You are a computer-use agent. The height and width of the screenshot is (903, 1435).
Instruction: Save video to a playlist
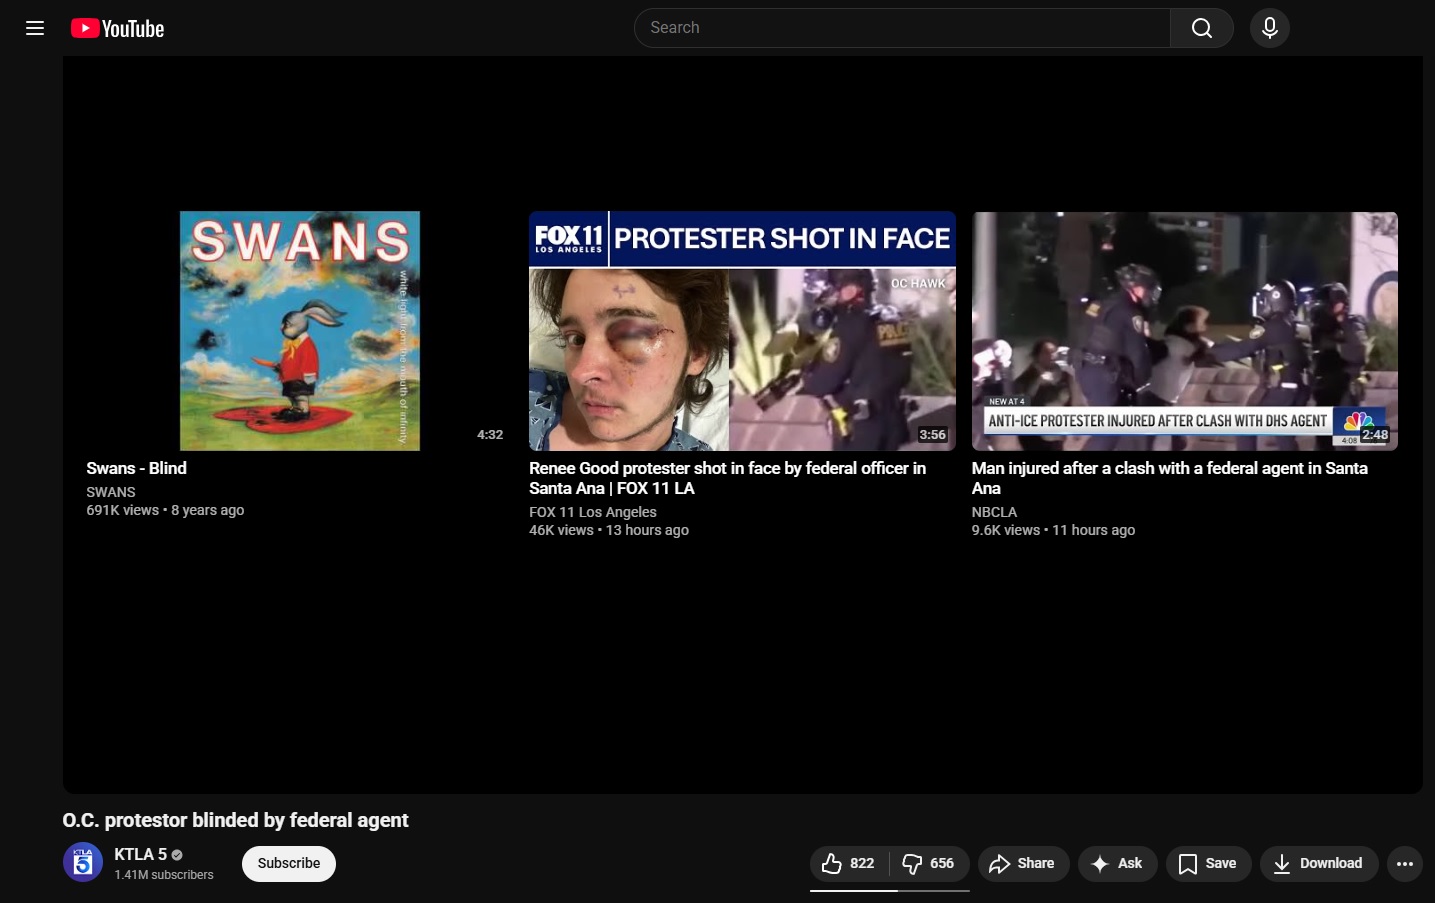1208,863
